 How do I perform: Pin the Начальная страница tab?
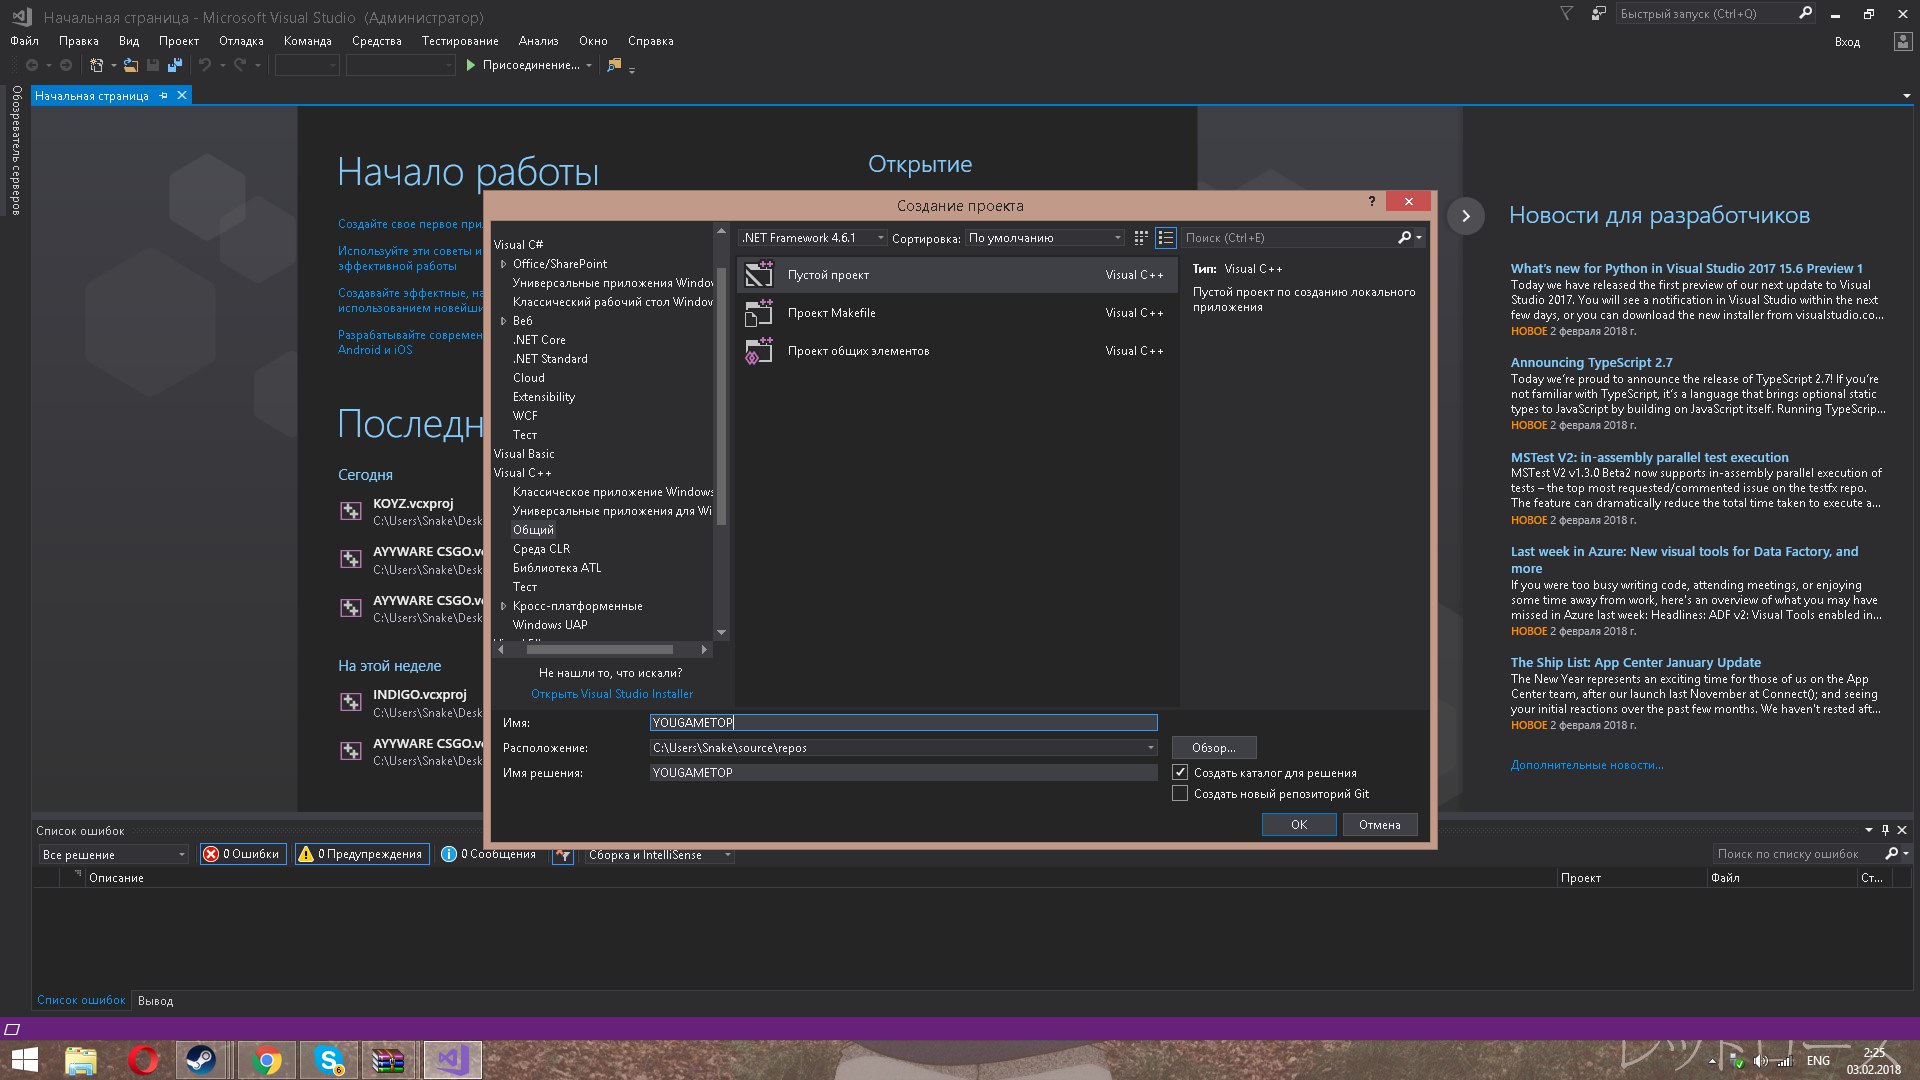(164, 96)
